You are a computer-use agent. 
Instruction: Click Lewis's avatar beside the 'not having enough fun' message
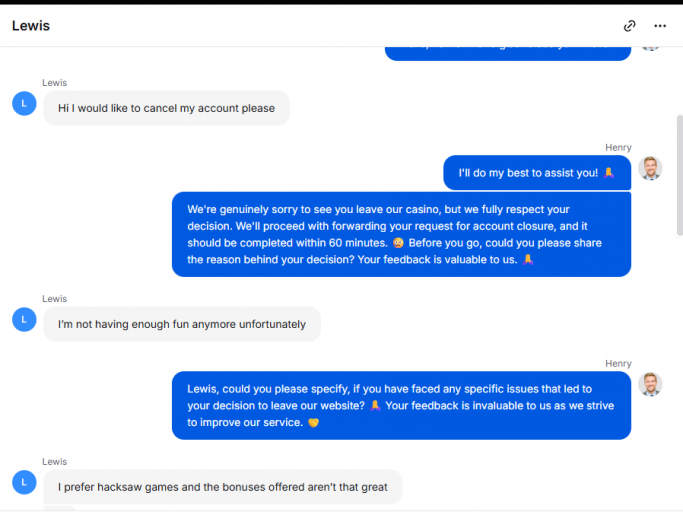[x=24, y=319]
